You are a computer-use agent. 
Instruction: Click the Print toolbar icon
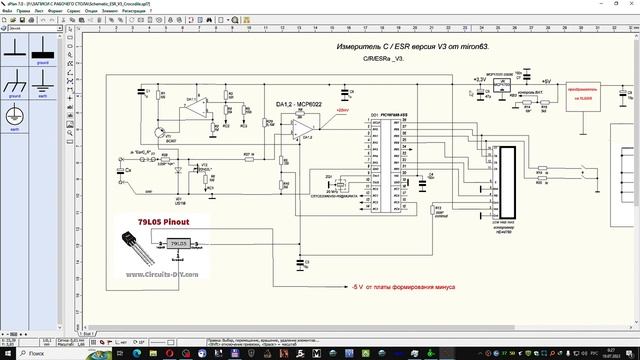pyautogui.click(x=31, y=20)
